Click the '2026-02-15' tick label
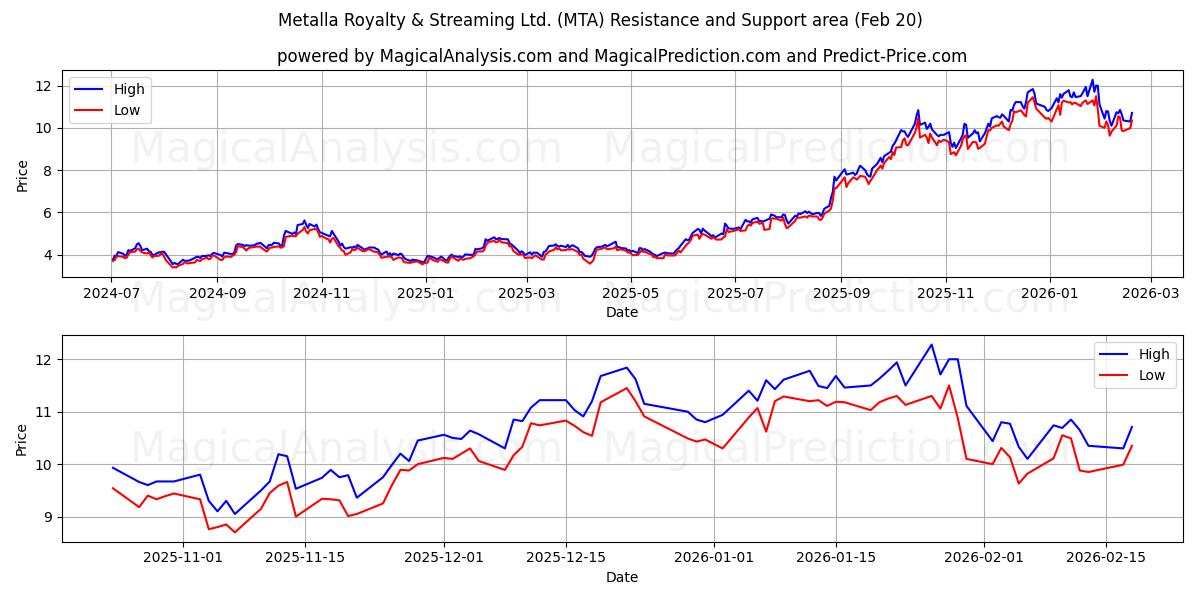This screenshot has width=1200, height=600. click(1107, 557)
